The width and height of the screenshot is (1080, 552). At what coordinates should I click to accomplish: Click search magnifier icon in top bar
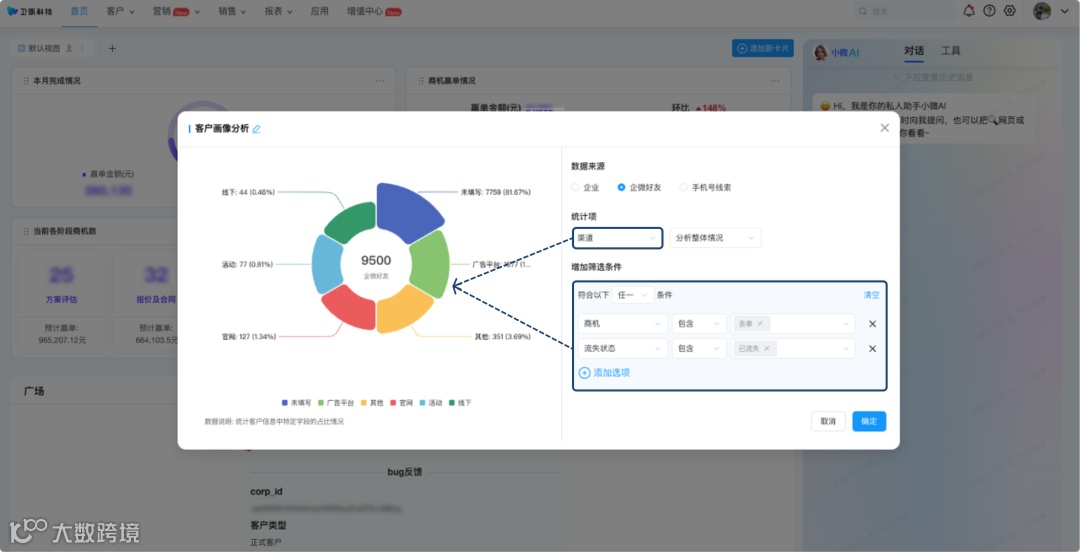(864, 12)
